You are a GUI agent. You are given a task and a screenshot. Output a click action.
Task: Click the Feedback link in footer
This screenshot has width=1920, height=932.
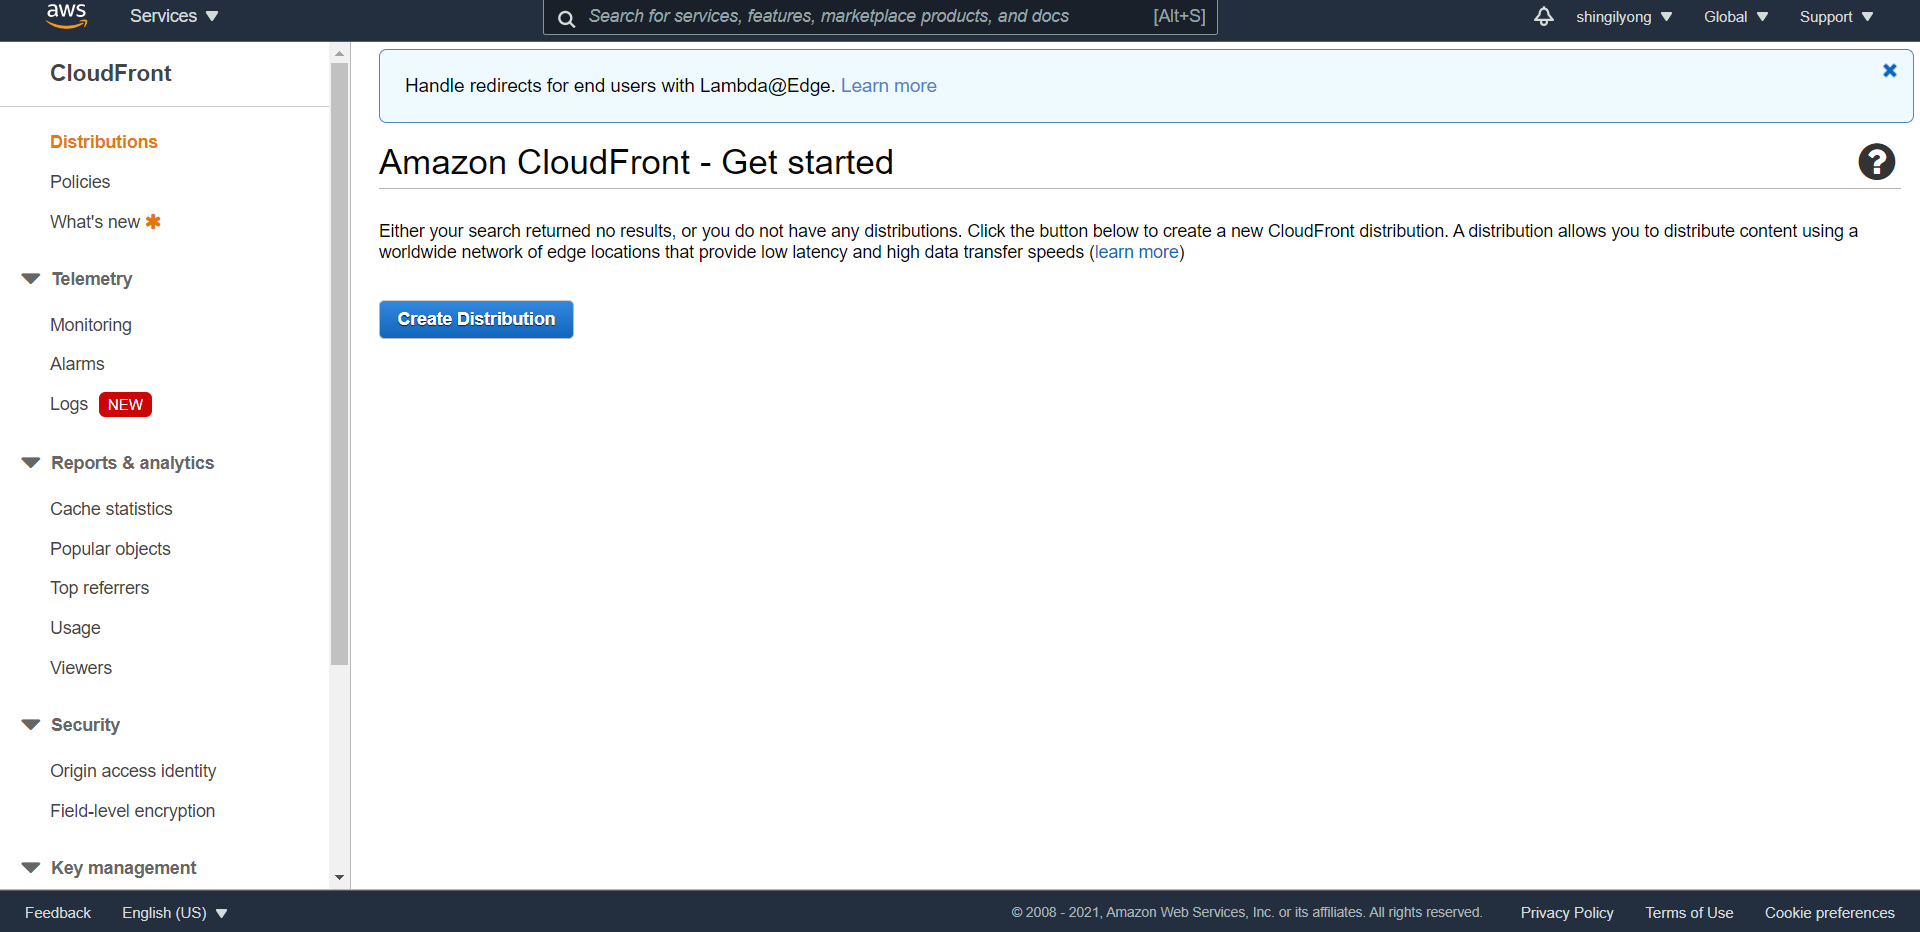pos(58,913)
